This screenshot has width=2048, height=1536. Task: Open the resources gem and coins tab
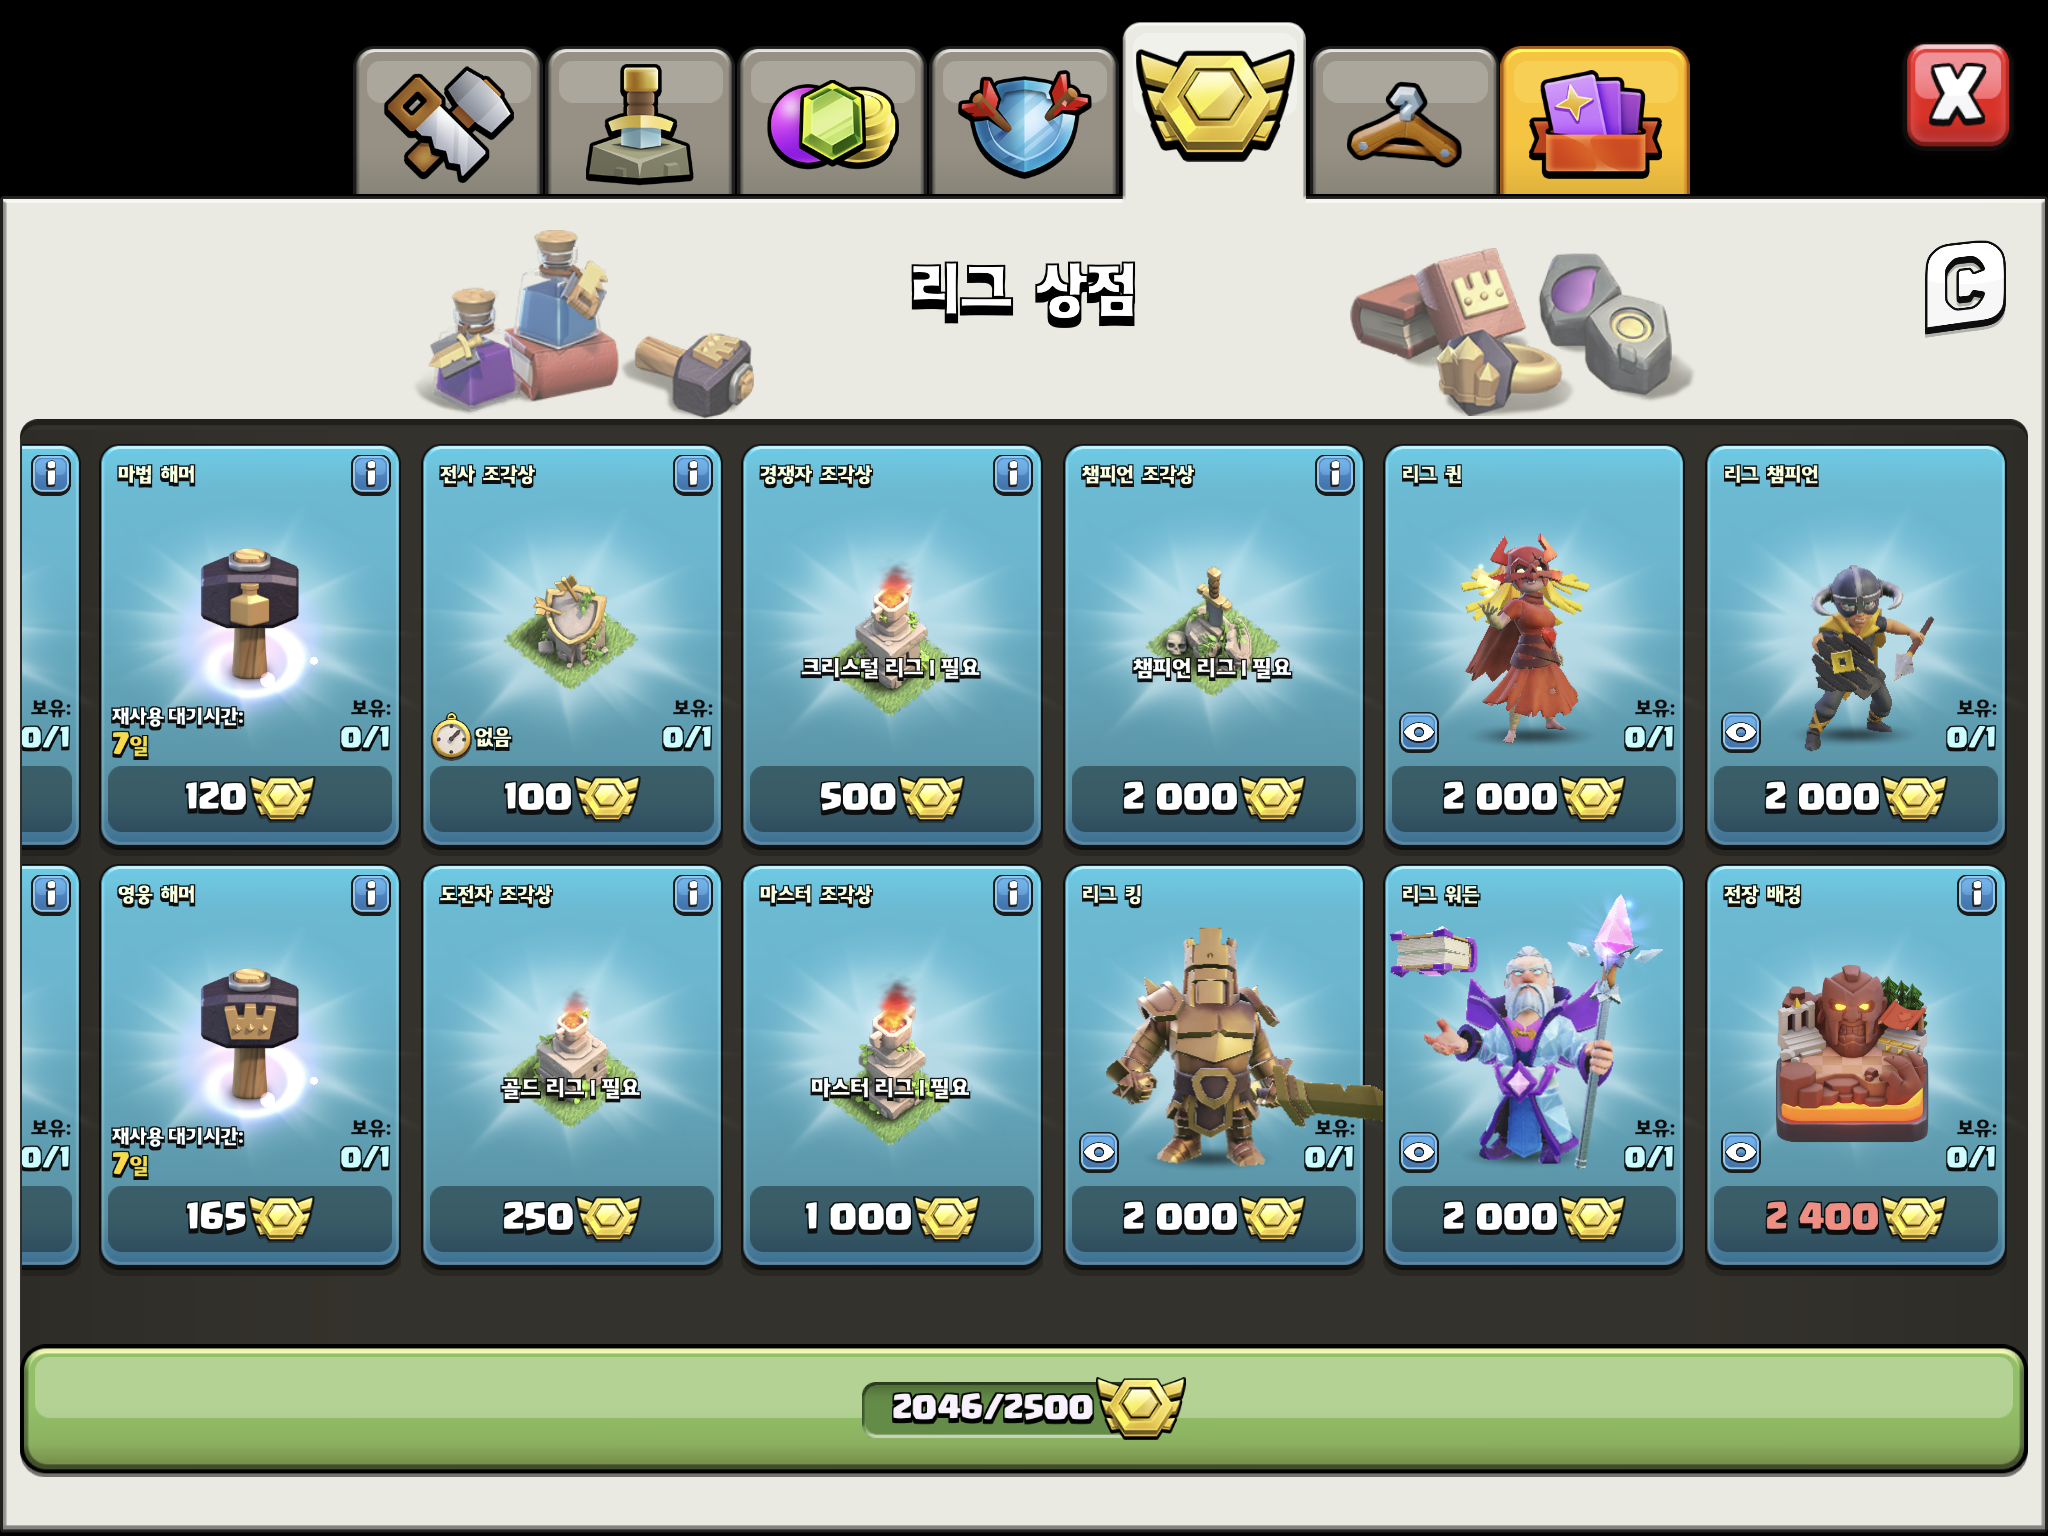pos(831,122)
